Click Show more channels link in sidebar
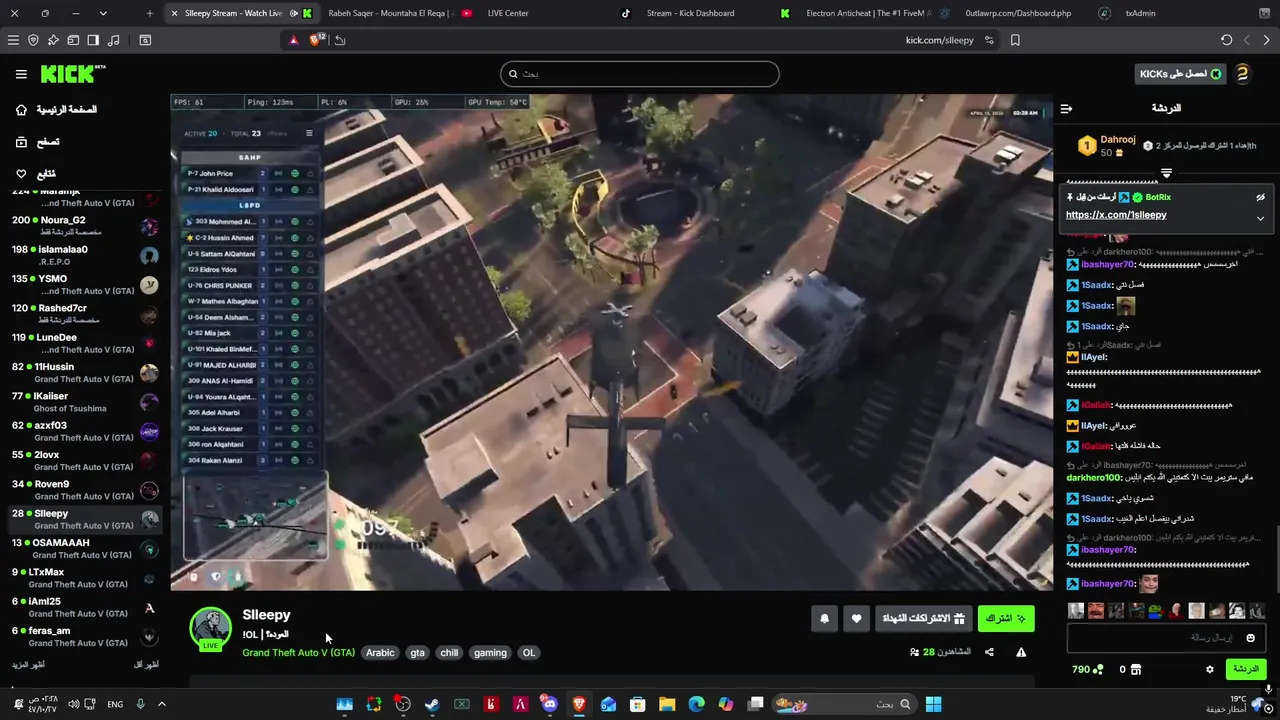The height and width of the screenshot is (720, 1280). (x=28, y=665)
